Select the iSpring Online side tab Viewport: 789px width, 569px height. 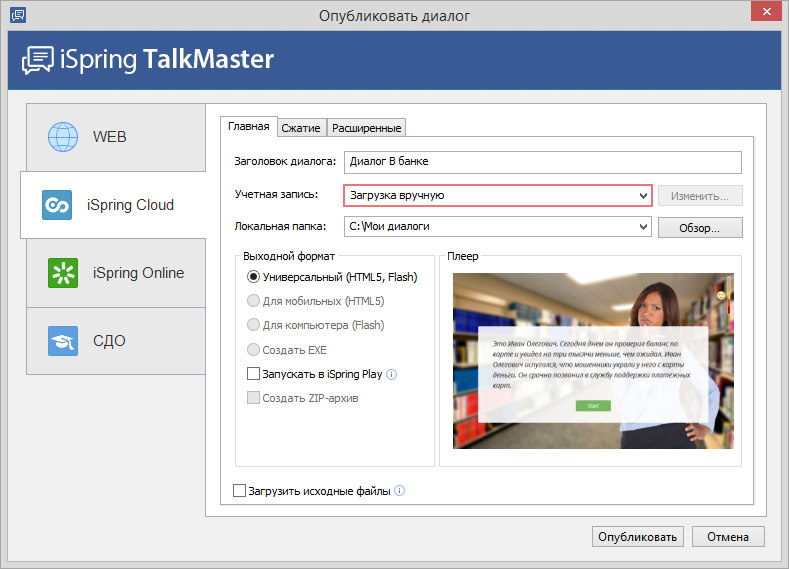pos(116,273)
